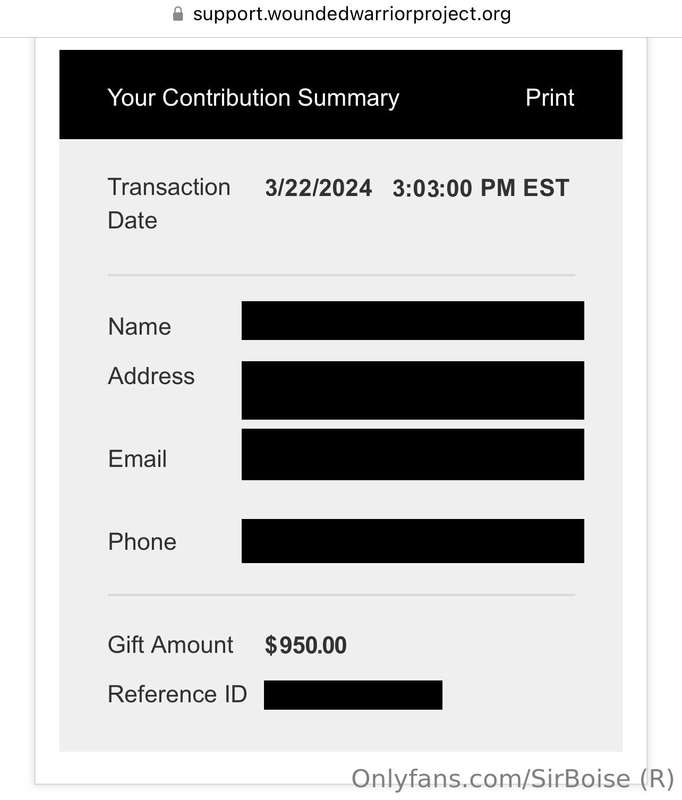Click the Gift Amount label
The image size is (682, 800).
170,644
